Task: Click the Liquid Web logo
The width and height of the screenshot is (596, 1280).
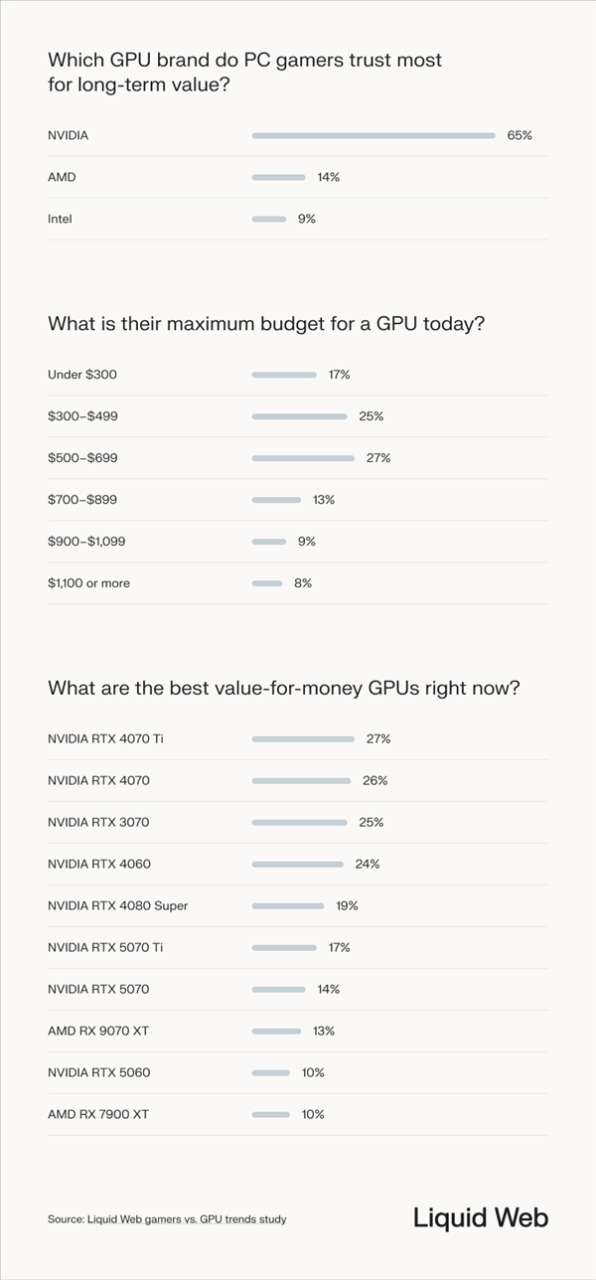Action: coord(481,1217)
